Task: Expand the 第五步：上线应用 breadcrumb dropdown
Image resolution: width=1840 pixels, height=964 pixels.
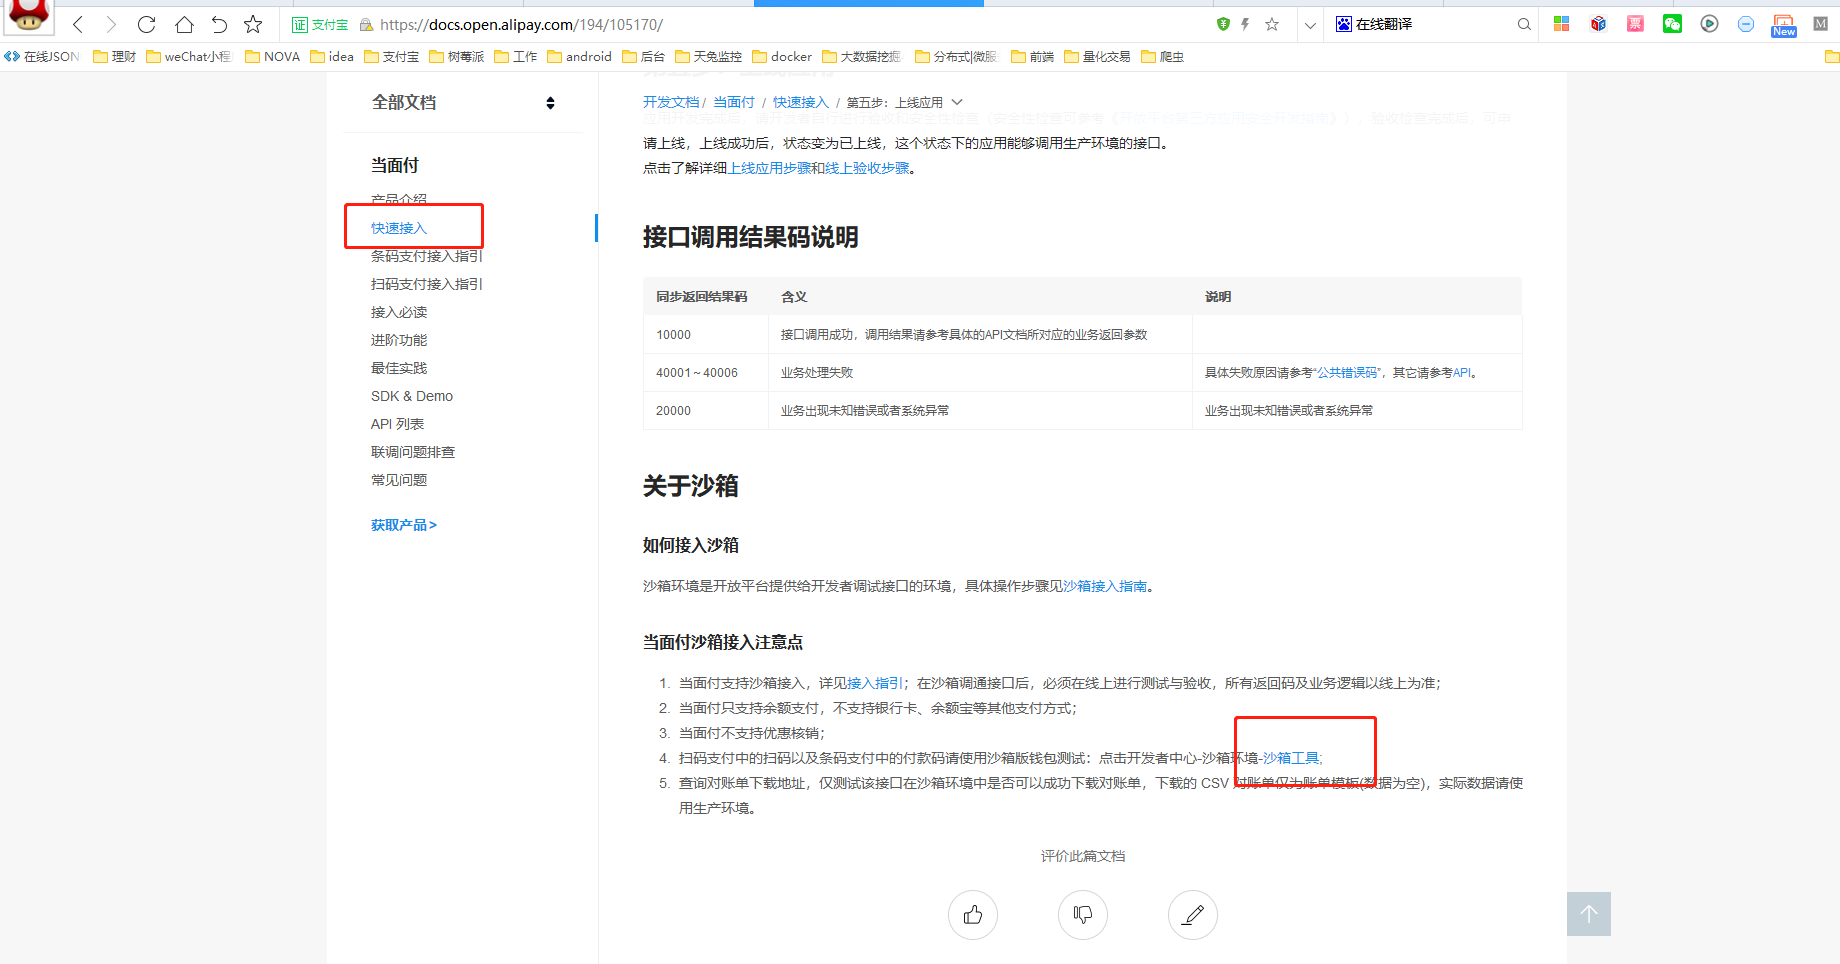Action: pyautogui.click(x=957, y=102)
